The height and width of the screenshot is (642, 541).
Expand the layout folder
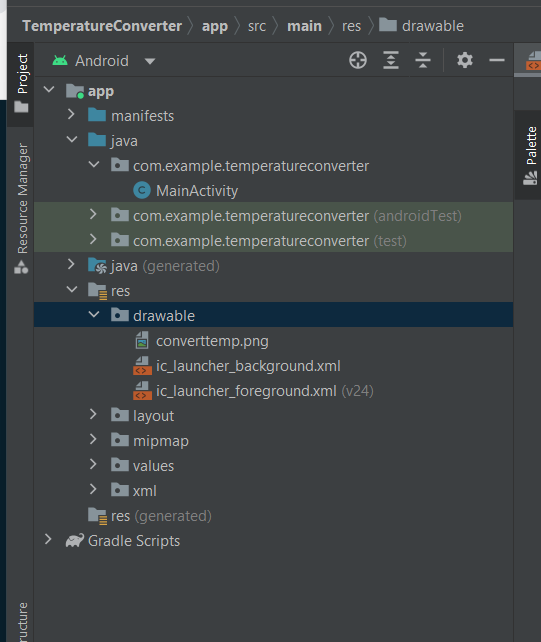(x=93, y=415)
